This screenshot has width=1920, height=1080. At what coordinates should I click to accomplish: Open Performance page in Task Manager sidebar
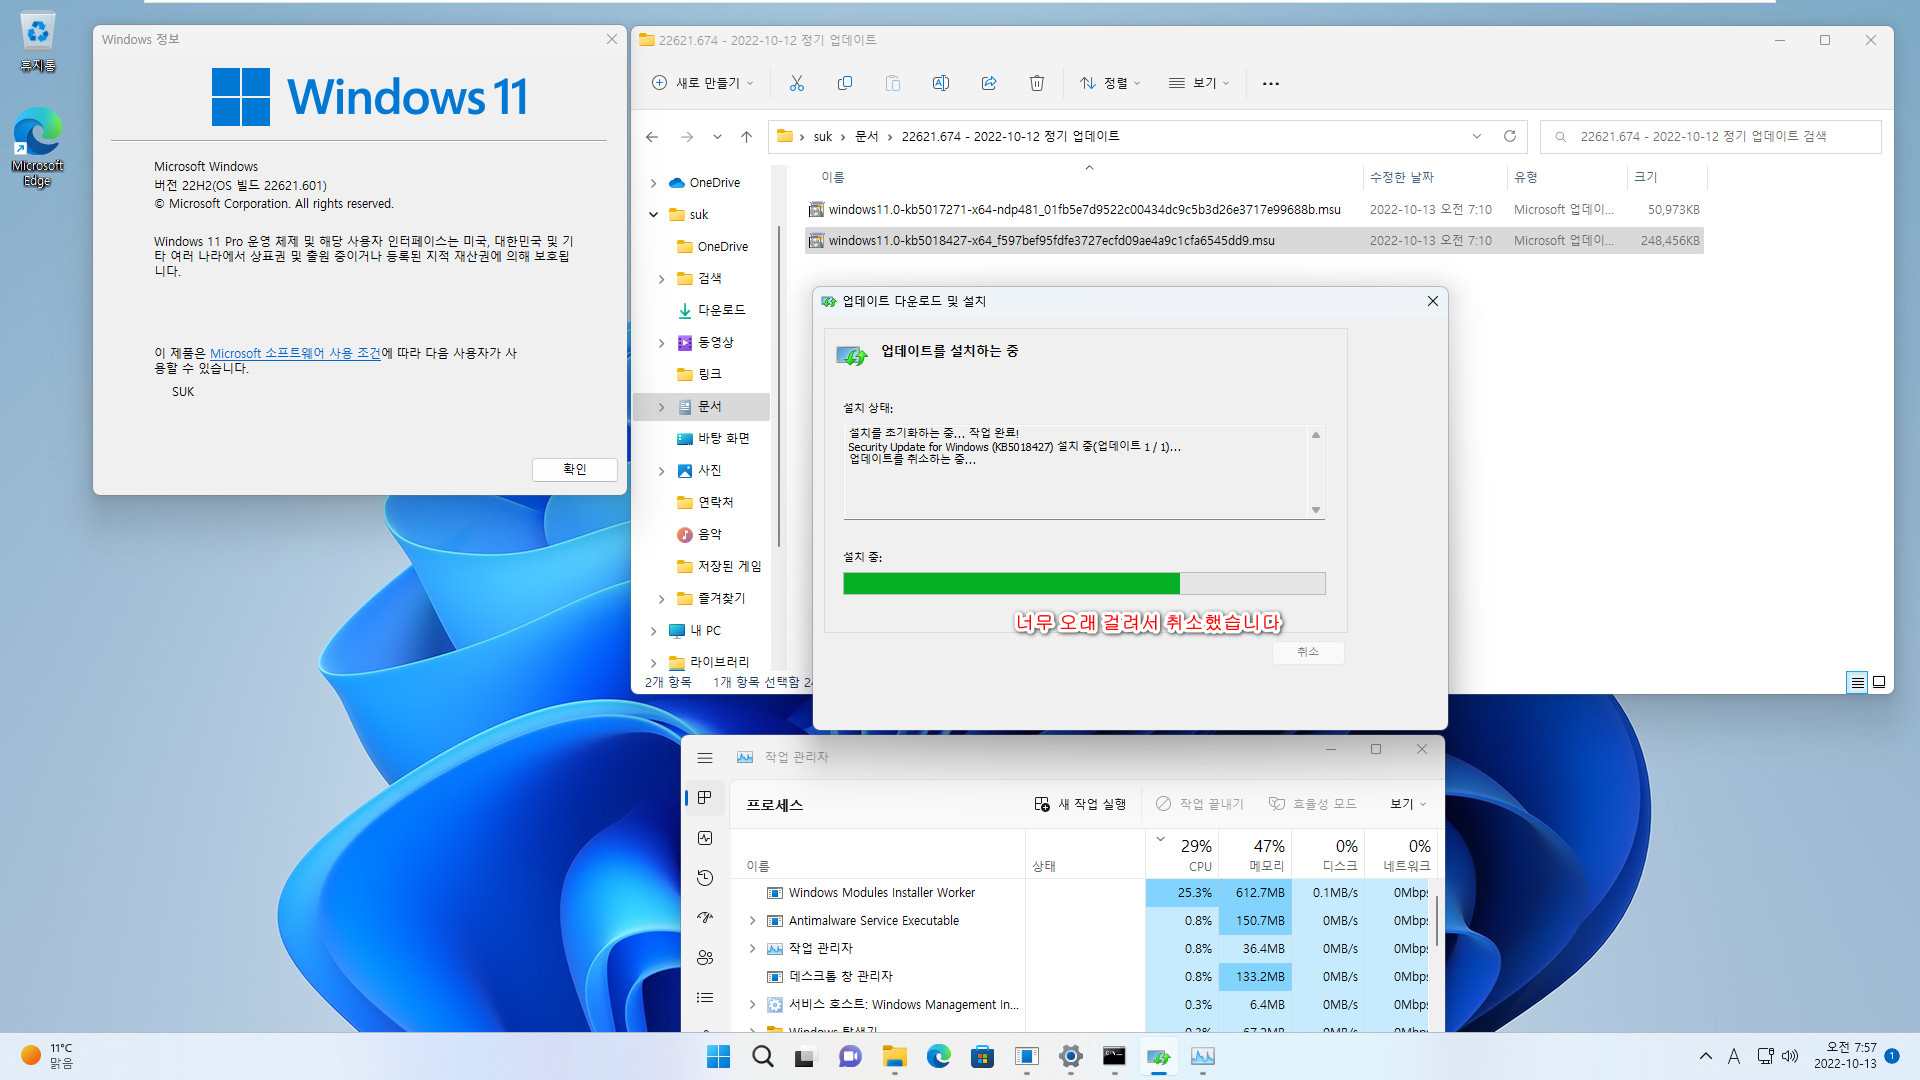[x=705, y=838]
